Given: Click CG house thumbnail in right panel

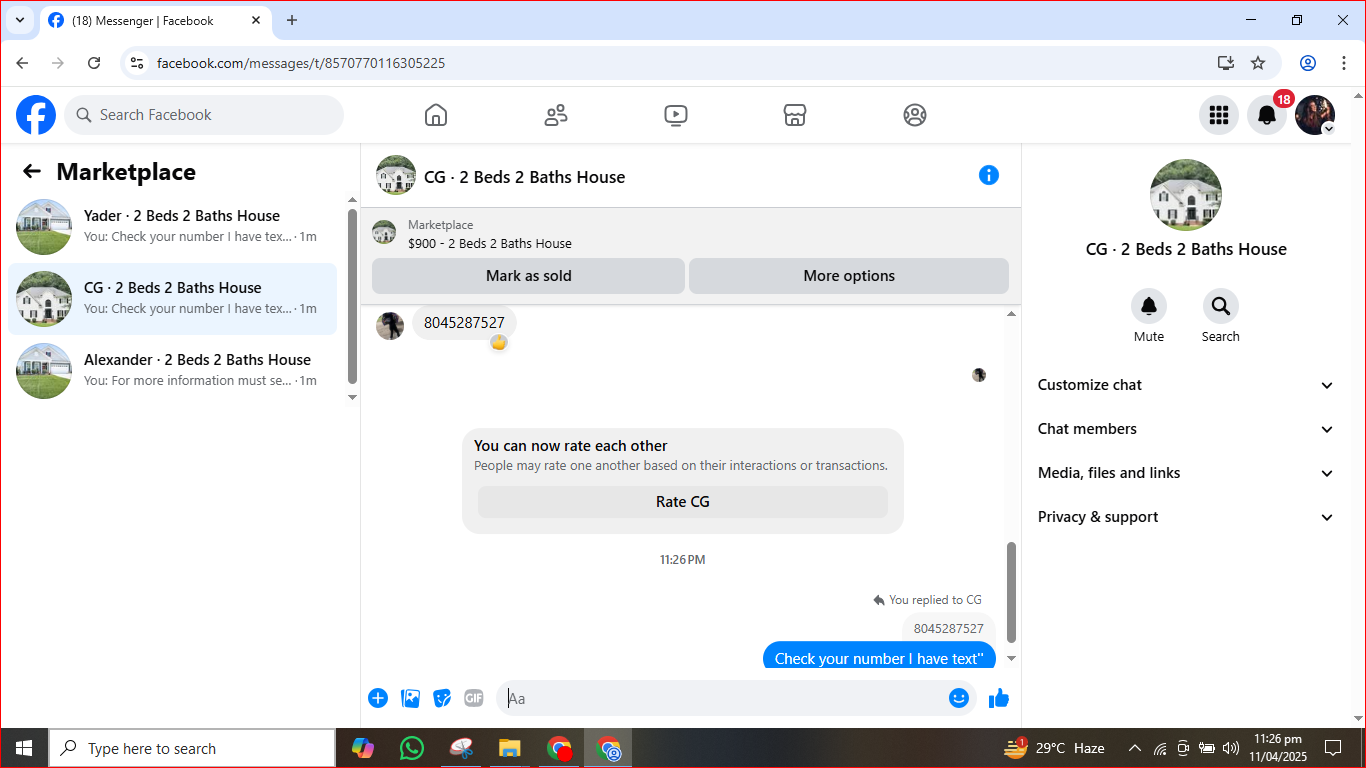Looking at the screenshot, I should [x=1186, y=195].
